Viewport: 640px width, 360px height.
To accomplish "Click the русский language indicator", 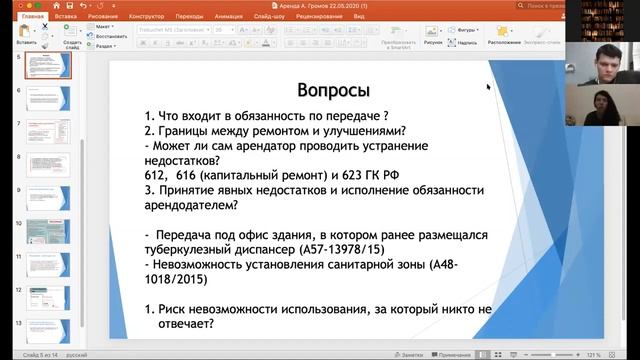I will coord(77,355).
